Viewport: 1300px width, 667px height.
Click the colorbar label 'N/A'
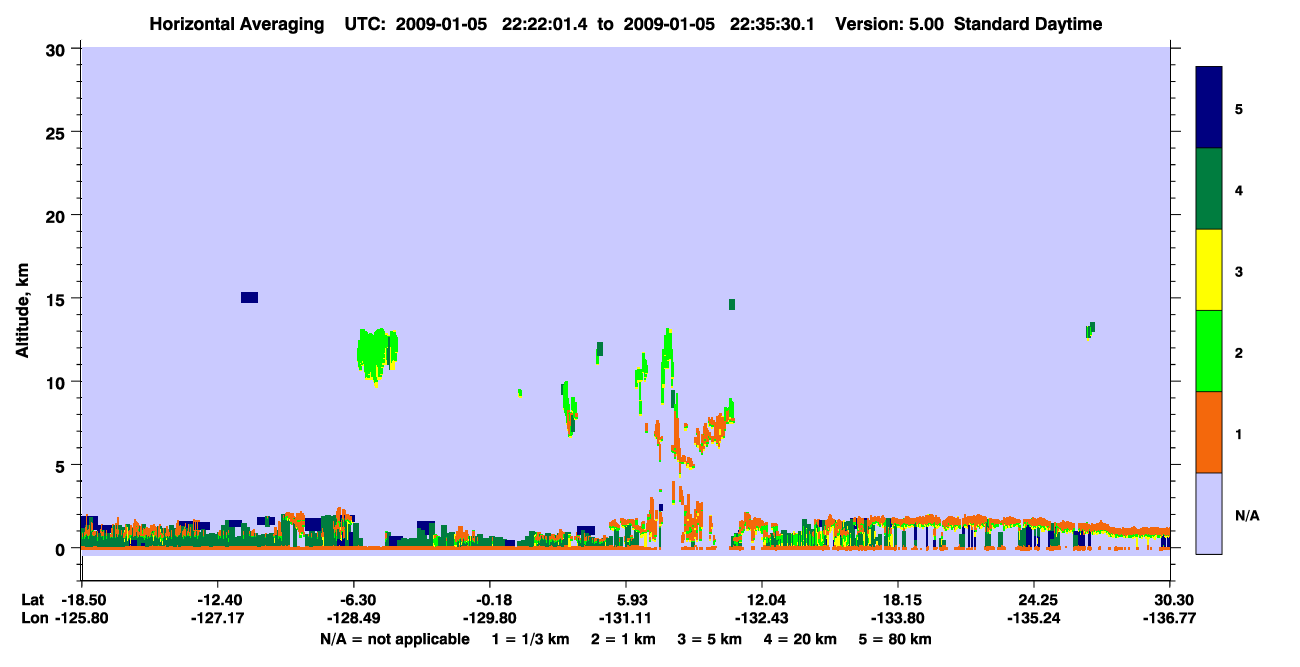[x=1246, y=515]
